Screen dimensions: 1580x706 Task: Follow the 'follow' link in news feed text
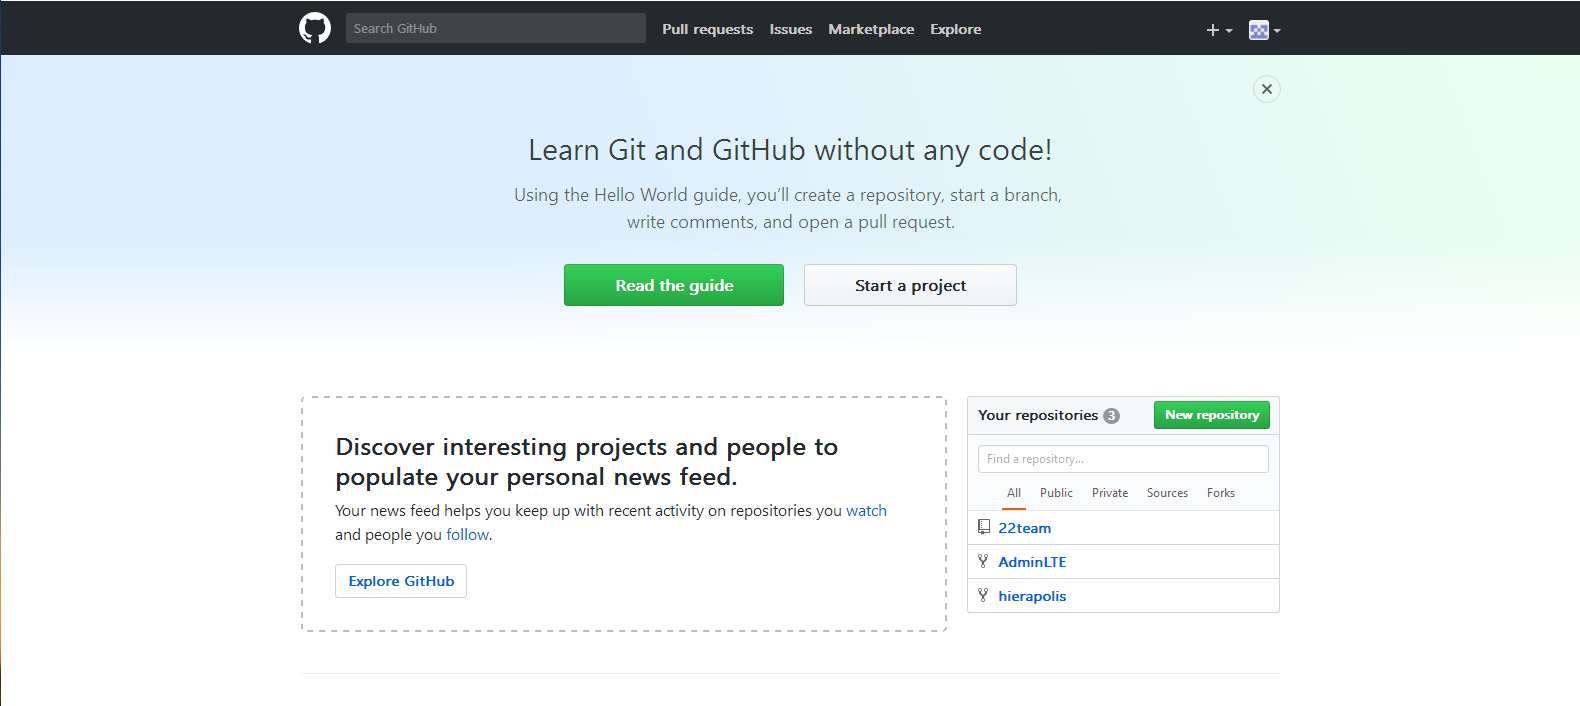[x=467, y=534]
